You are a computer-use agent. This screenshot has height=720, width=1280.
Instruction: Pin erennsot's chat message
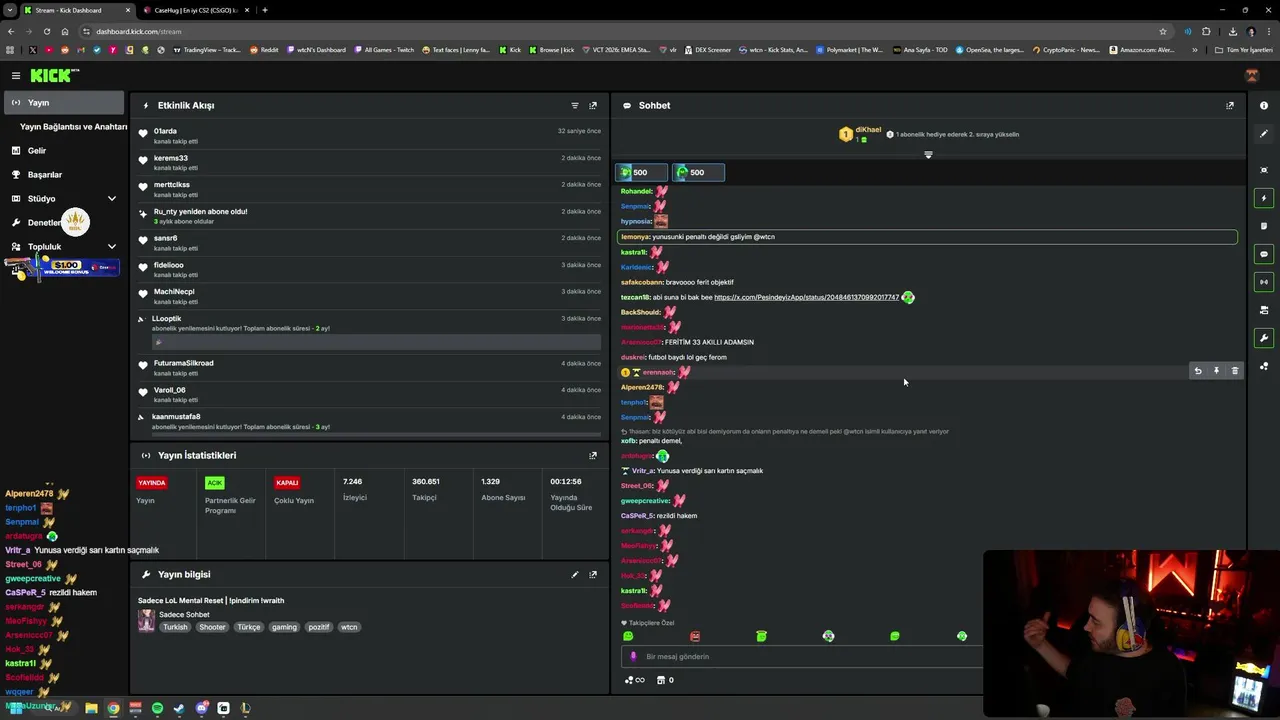click(1216, 371)
